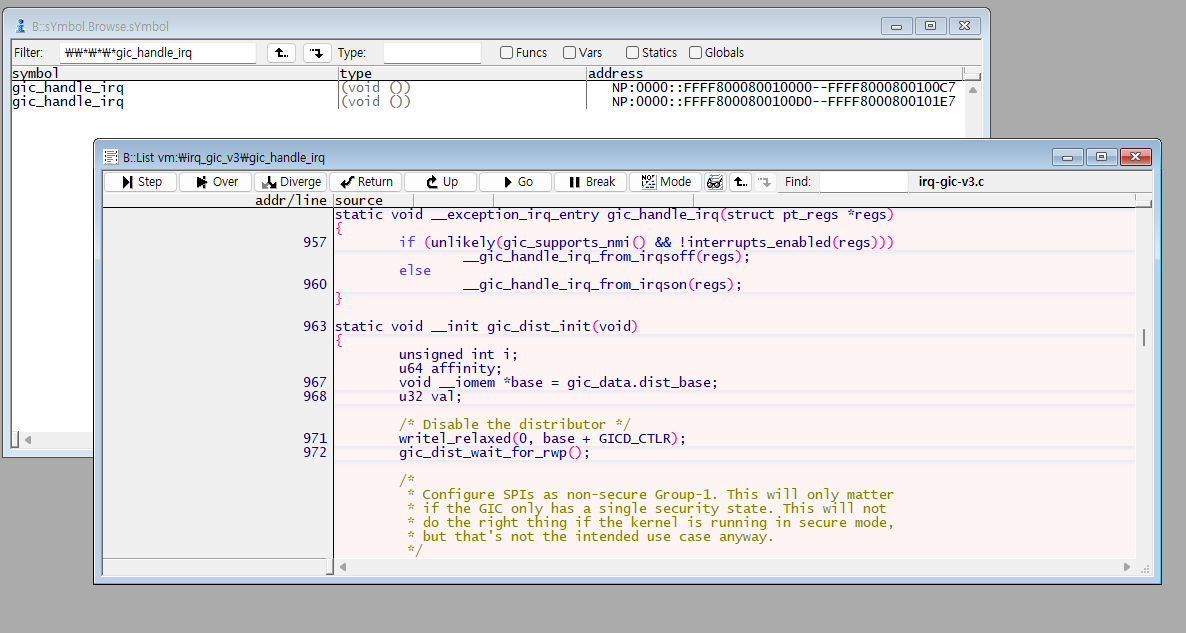The width and height of the screenshot is (1186, 633).
Task: Enable the Globals checkbox
Action: point(695,53)
